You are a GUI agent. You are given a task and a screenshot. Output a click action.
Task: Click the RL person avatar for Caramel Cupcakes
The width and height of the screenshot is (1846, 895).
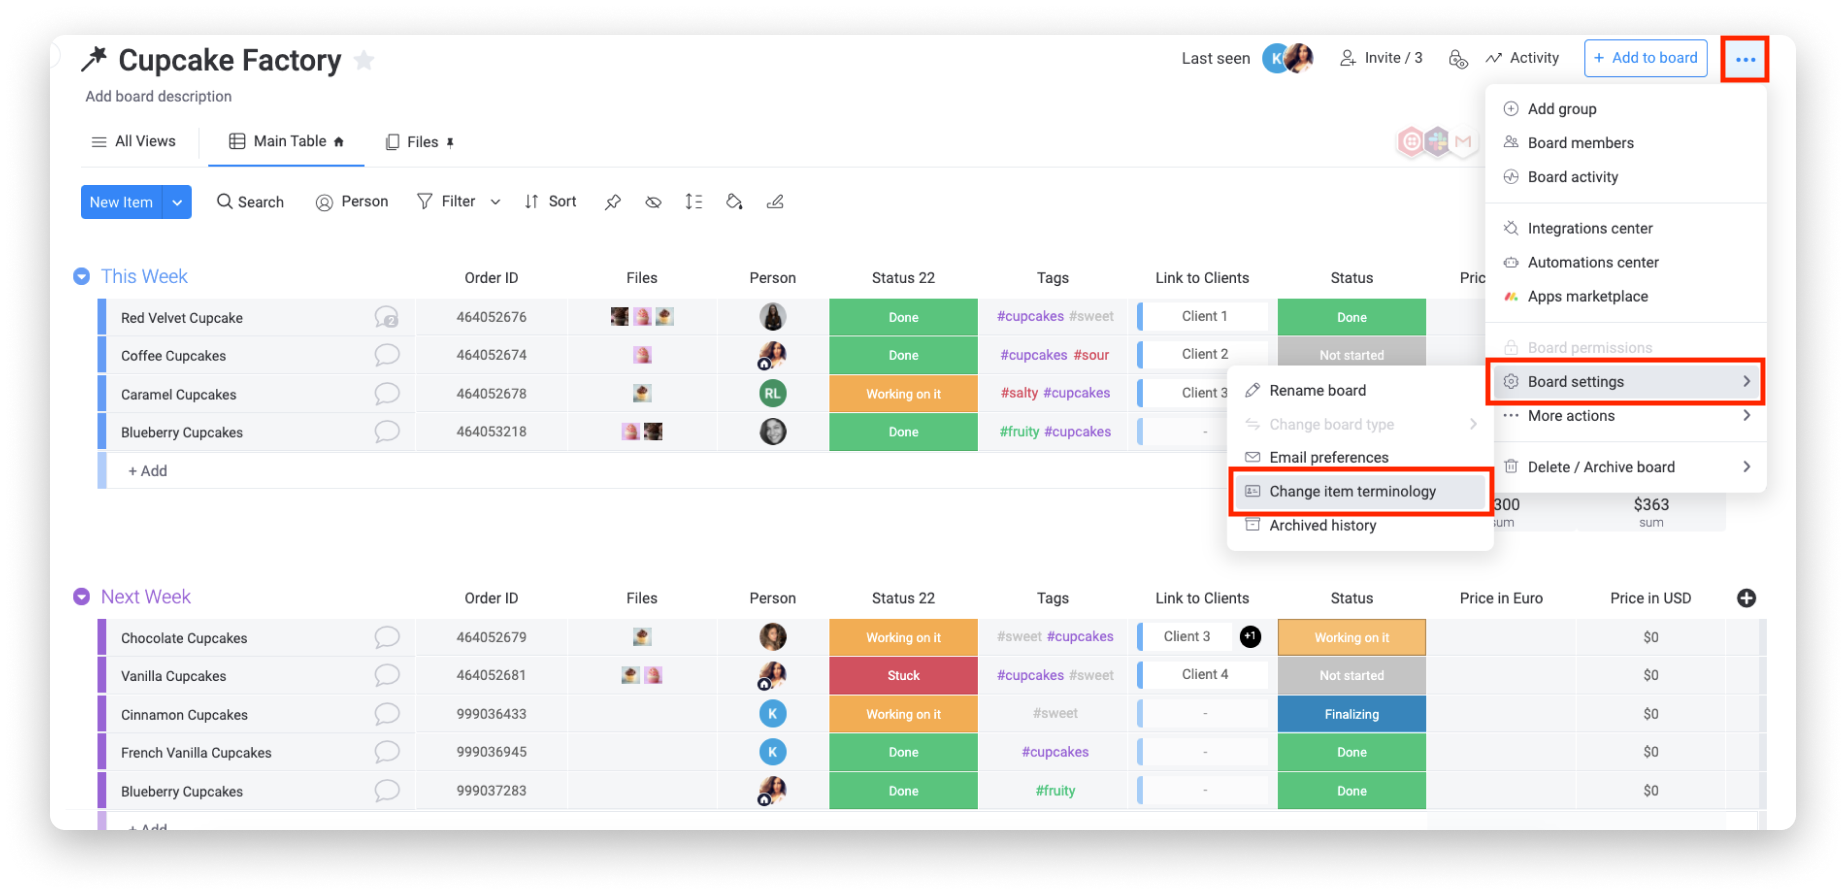772,393
